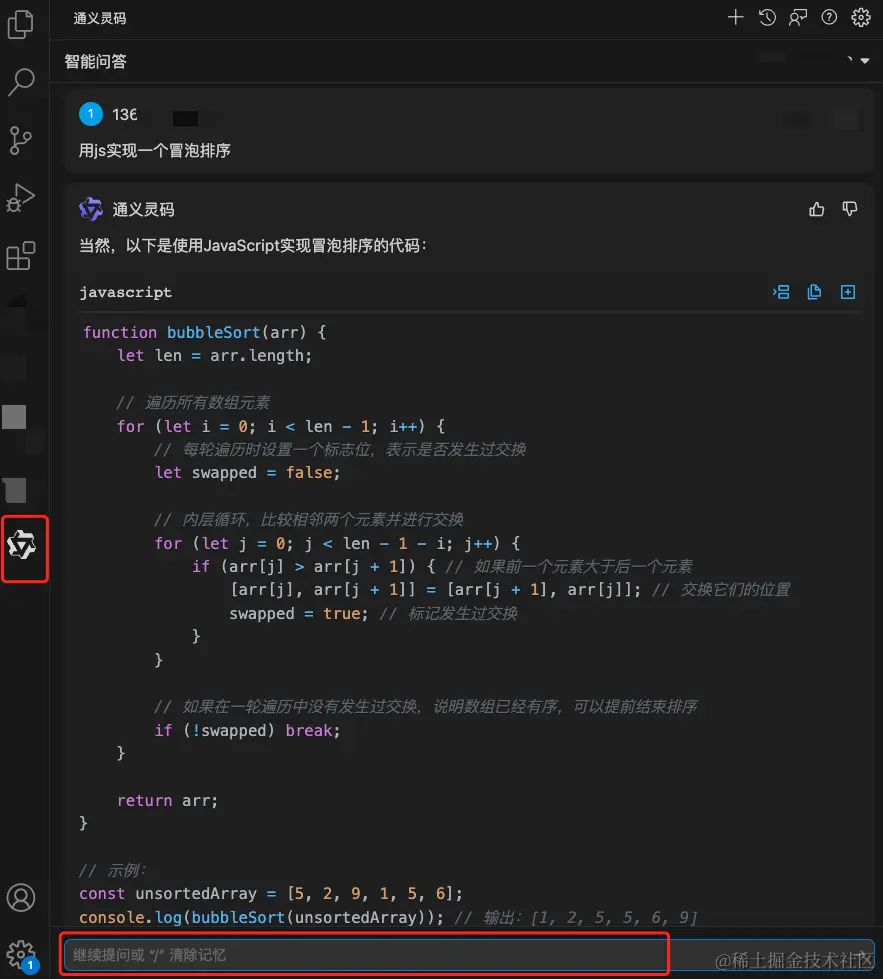Click the line 'if (!swapped) break;'
The image size is (883, 979).
click(247, 731)
